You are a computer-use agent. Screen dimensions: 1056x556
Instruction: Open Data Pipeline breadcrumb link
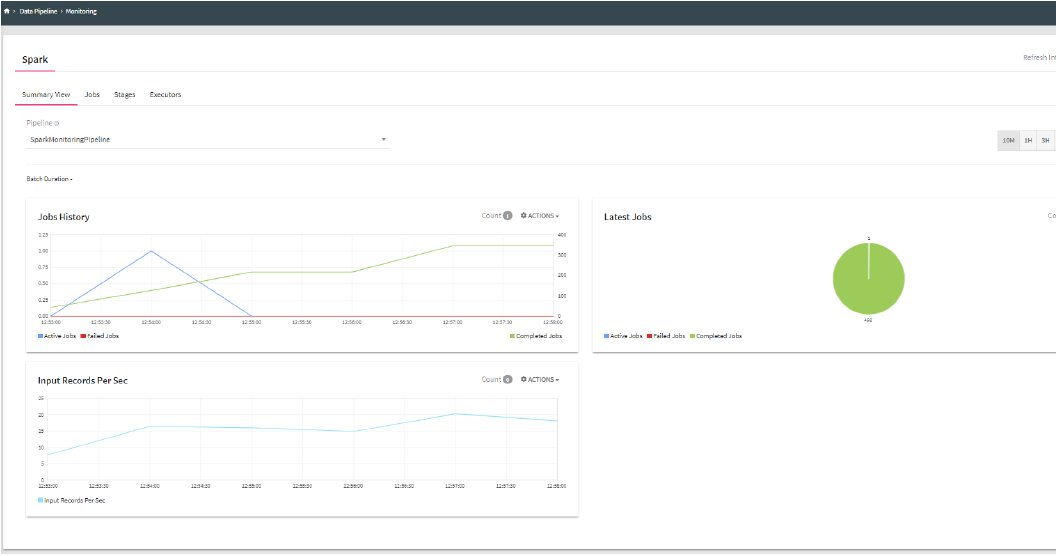click(x=38, y=11)
